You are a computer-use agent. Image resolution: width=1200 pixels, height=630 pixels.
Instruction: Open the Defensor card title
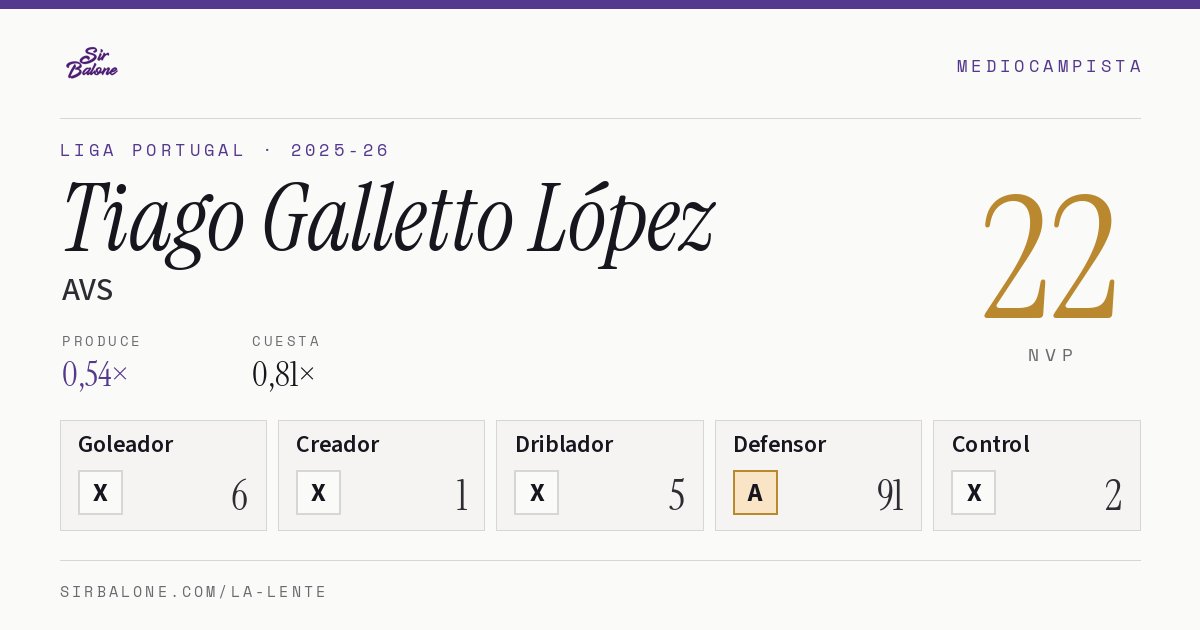tap(779, 444)
